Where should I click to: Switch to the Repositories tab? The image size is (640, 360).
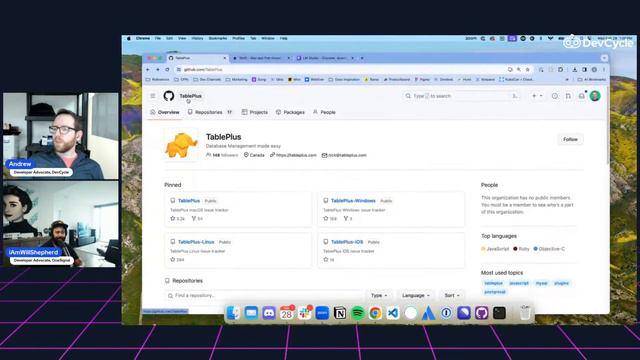coord(210,112)
